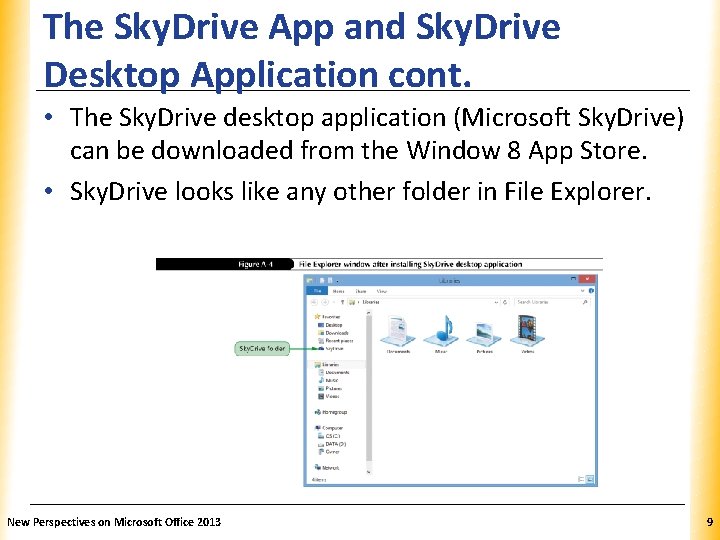
Task: Select Libraries node in navigation pane
Action: 327,365
